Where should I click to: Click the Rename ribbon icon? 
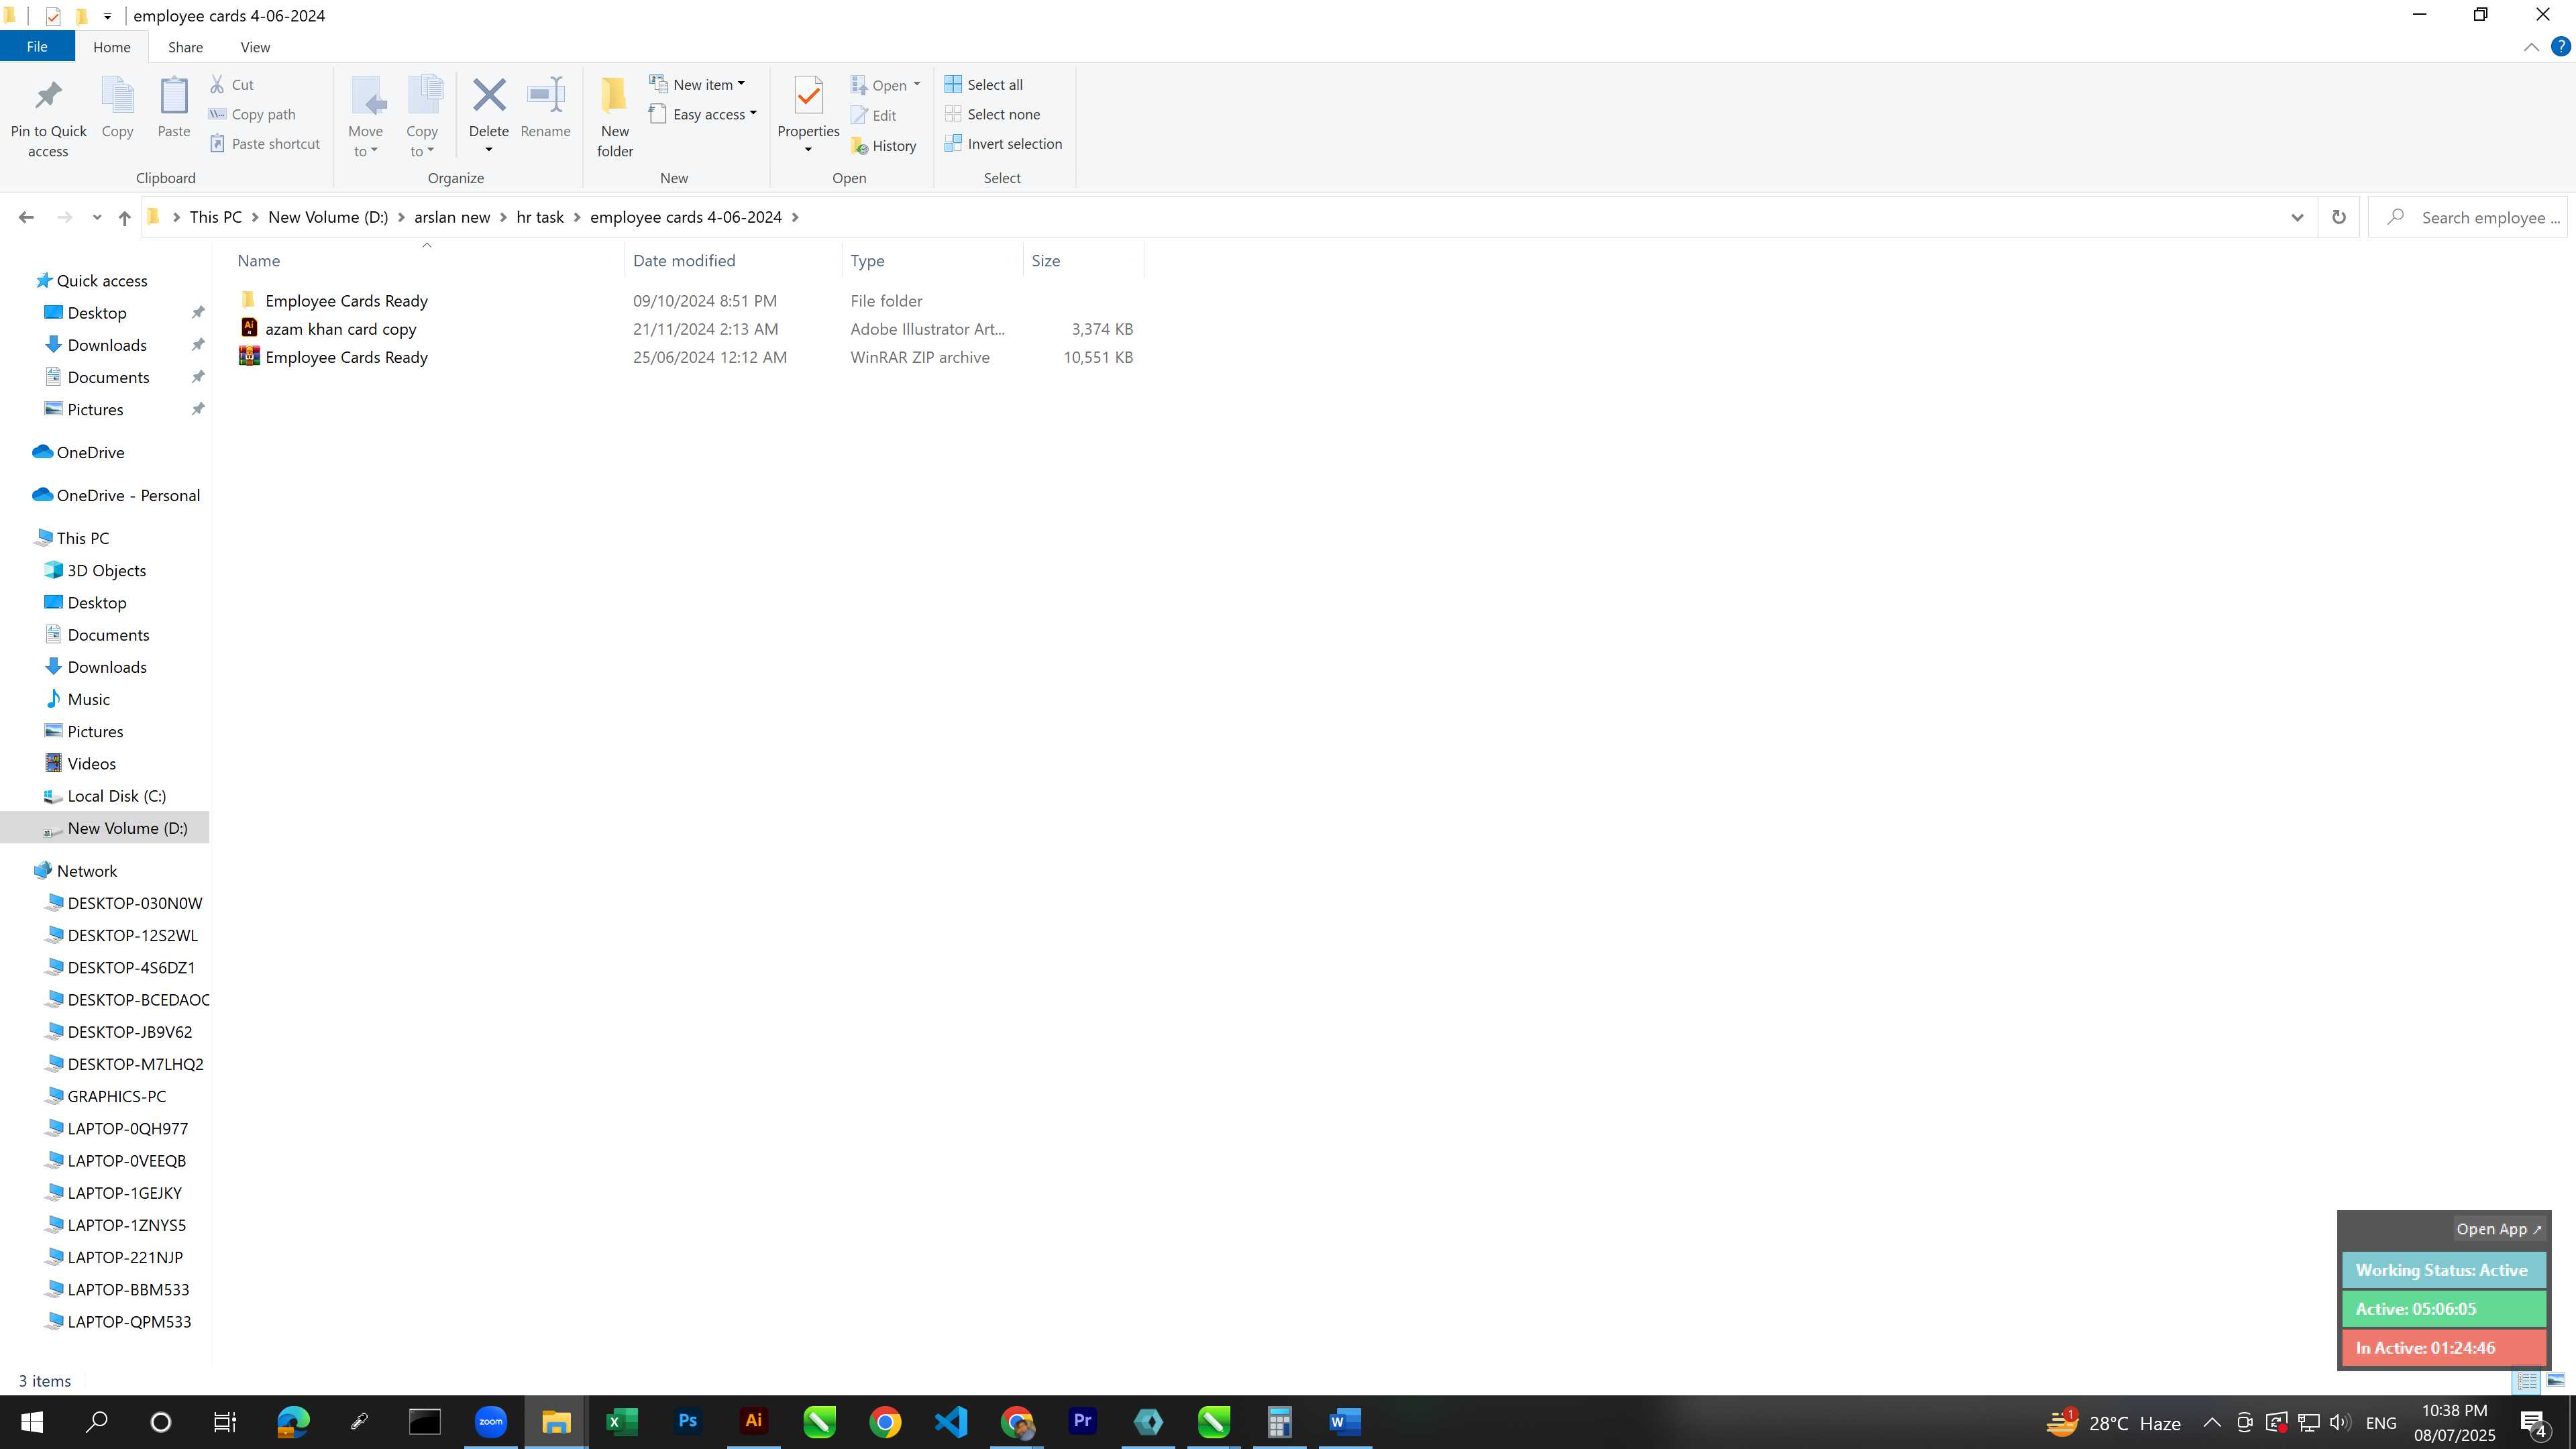point(546,96)
